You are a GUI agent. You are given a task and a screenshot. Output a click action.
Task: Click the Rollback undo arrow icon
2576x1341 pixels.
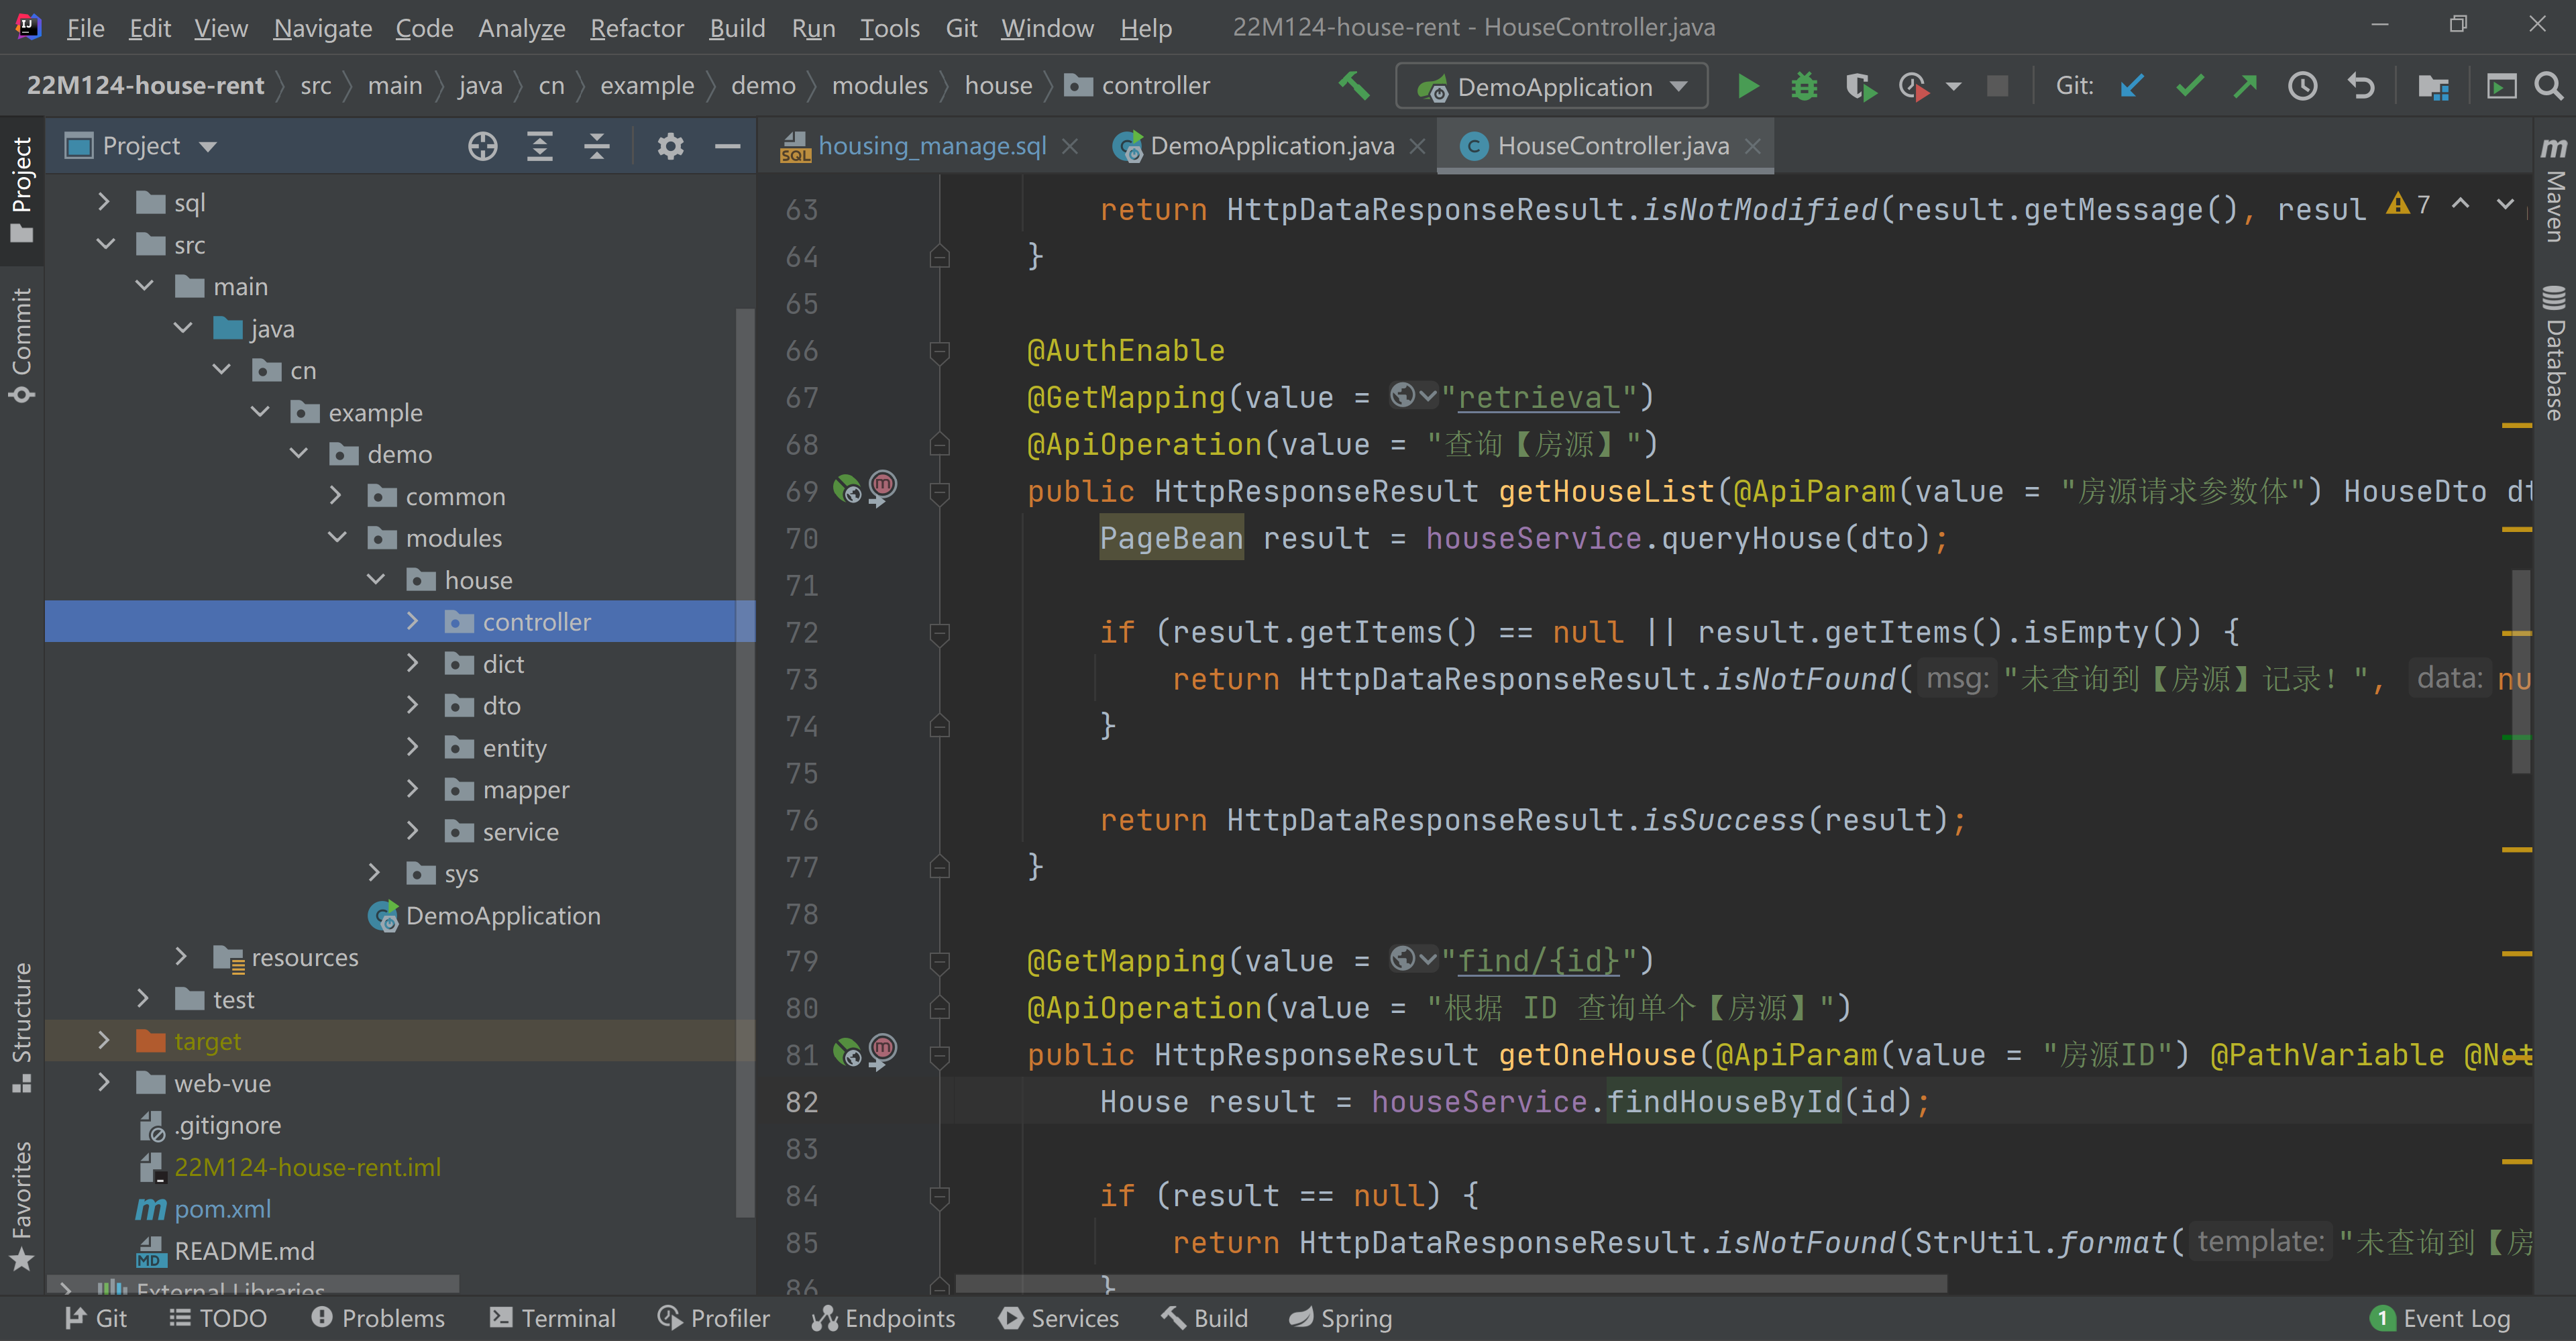click(x=2361, y=86)
